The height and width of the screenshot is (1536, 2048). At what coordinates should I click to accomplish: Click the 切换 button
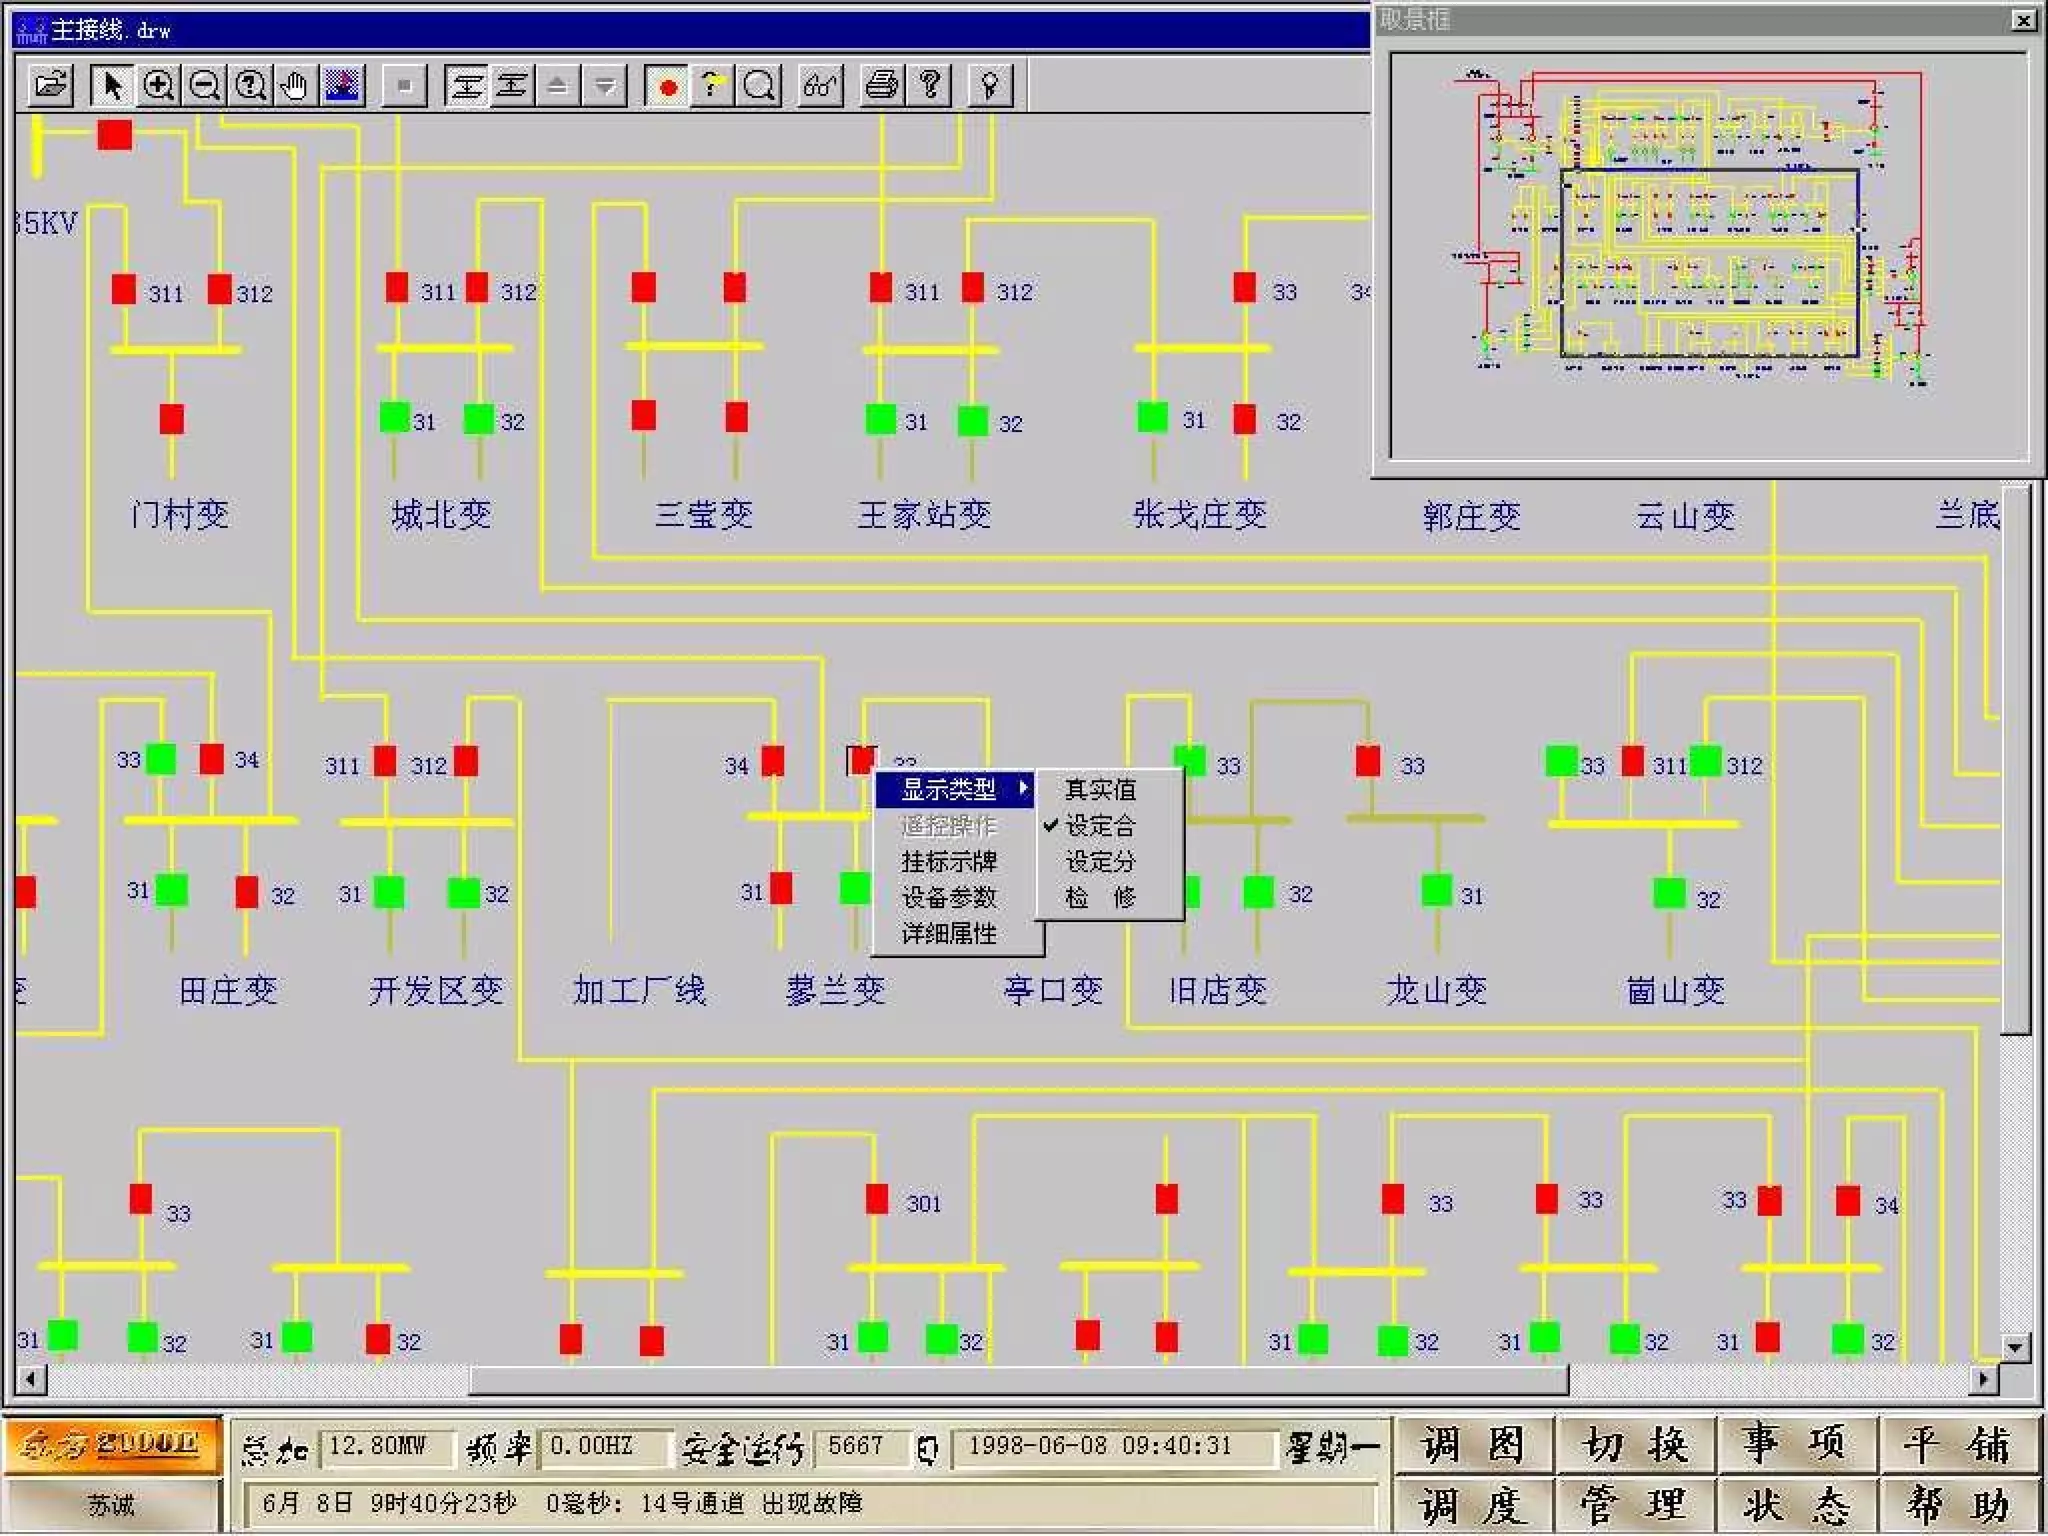[x=1635, y=1445]
